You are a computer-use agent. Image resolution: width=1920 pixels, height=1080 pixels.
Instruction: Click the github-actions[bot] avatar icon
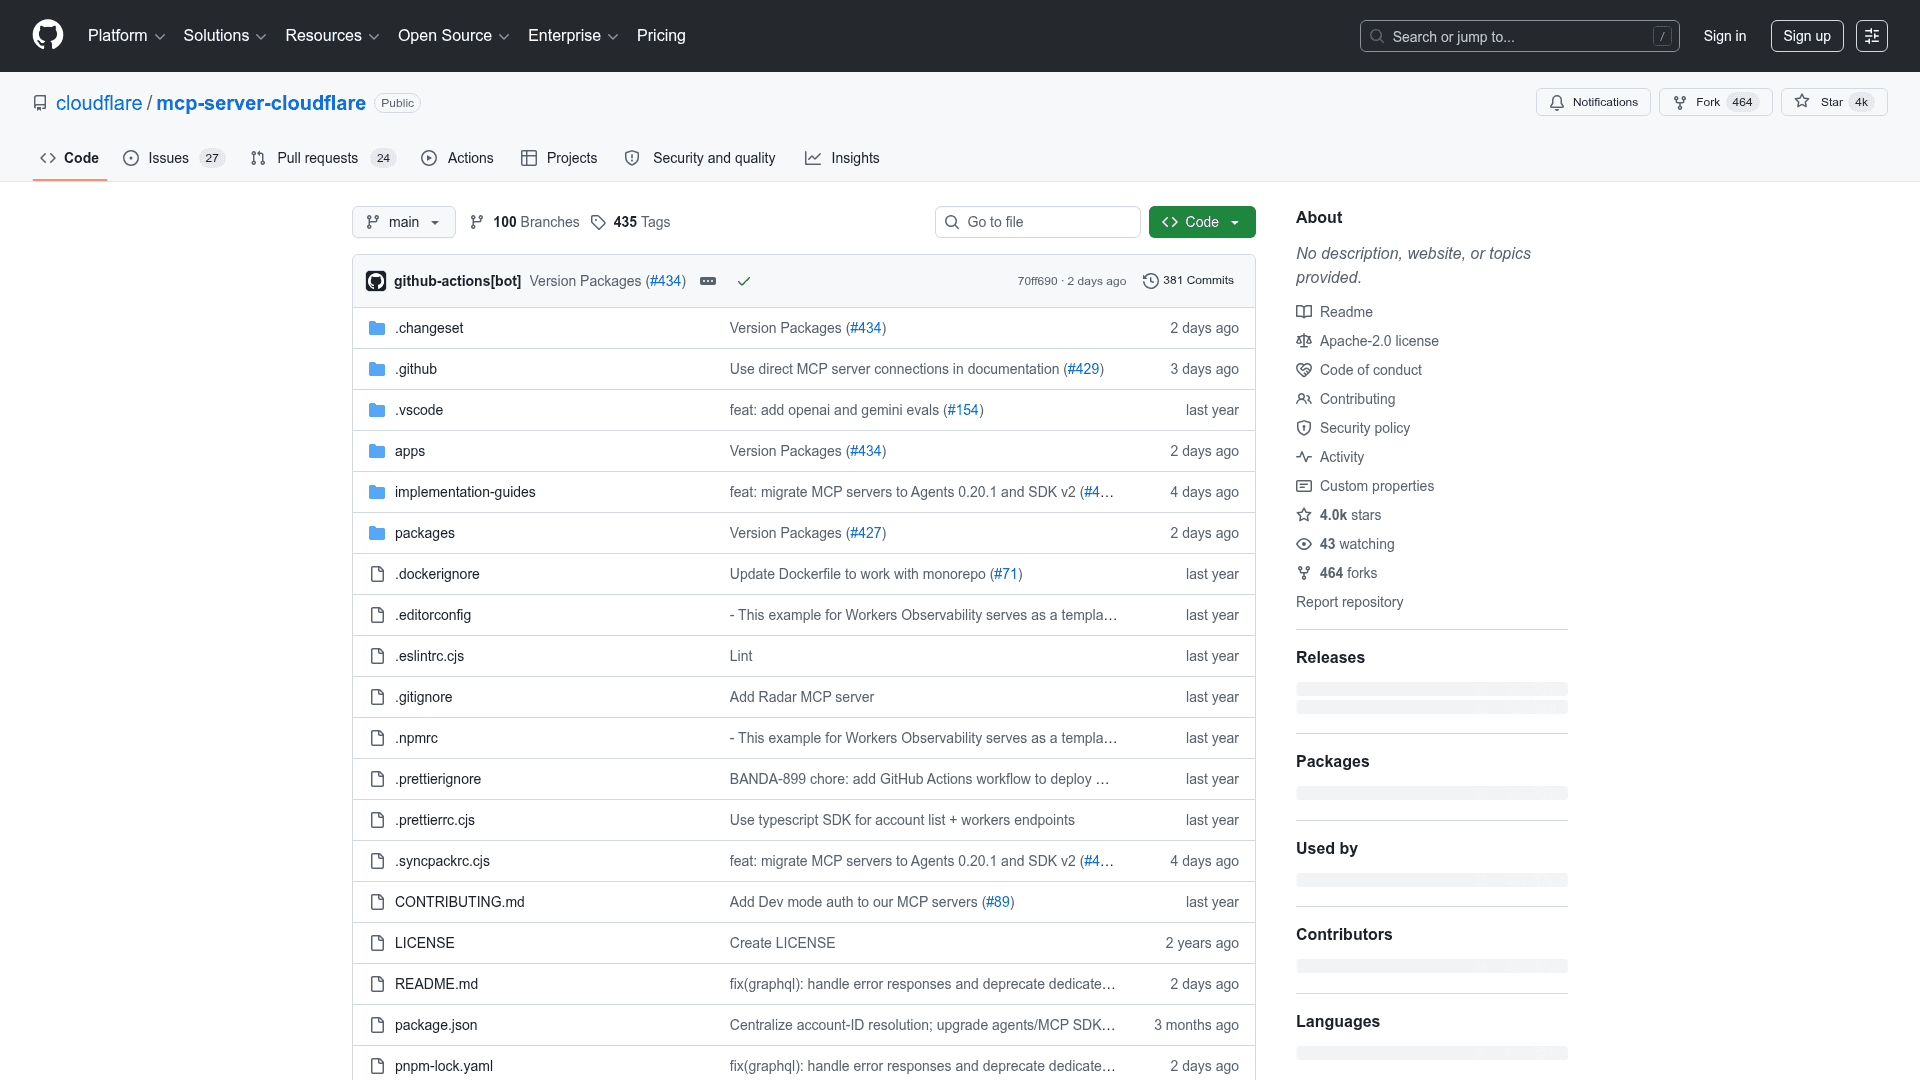coord(376,281)
